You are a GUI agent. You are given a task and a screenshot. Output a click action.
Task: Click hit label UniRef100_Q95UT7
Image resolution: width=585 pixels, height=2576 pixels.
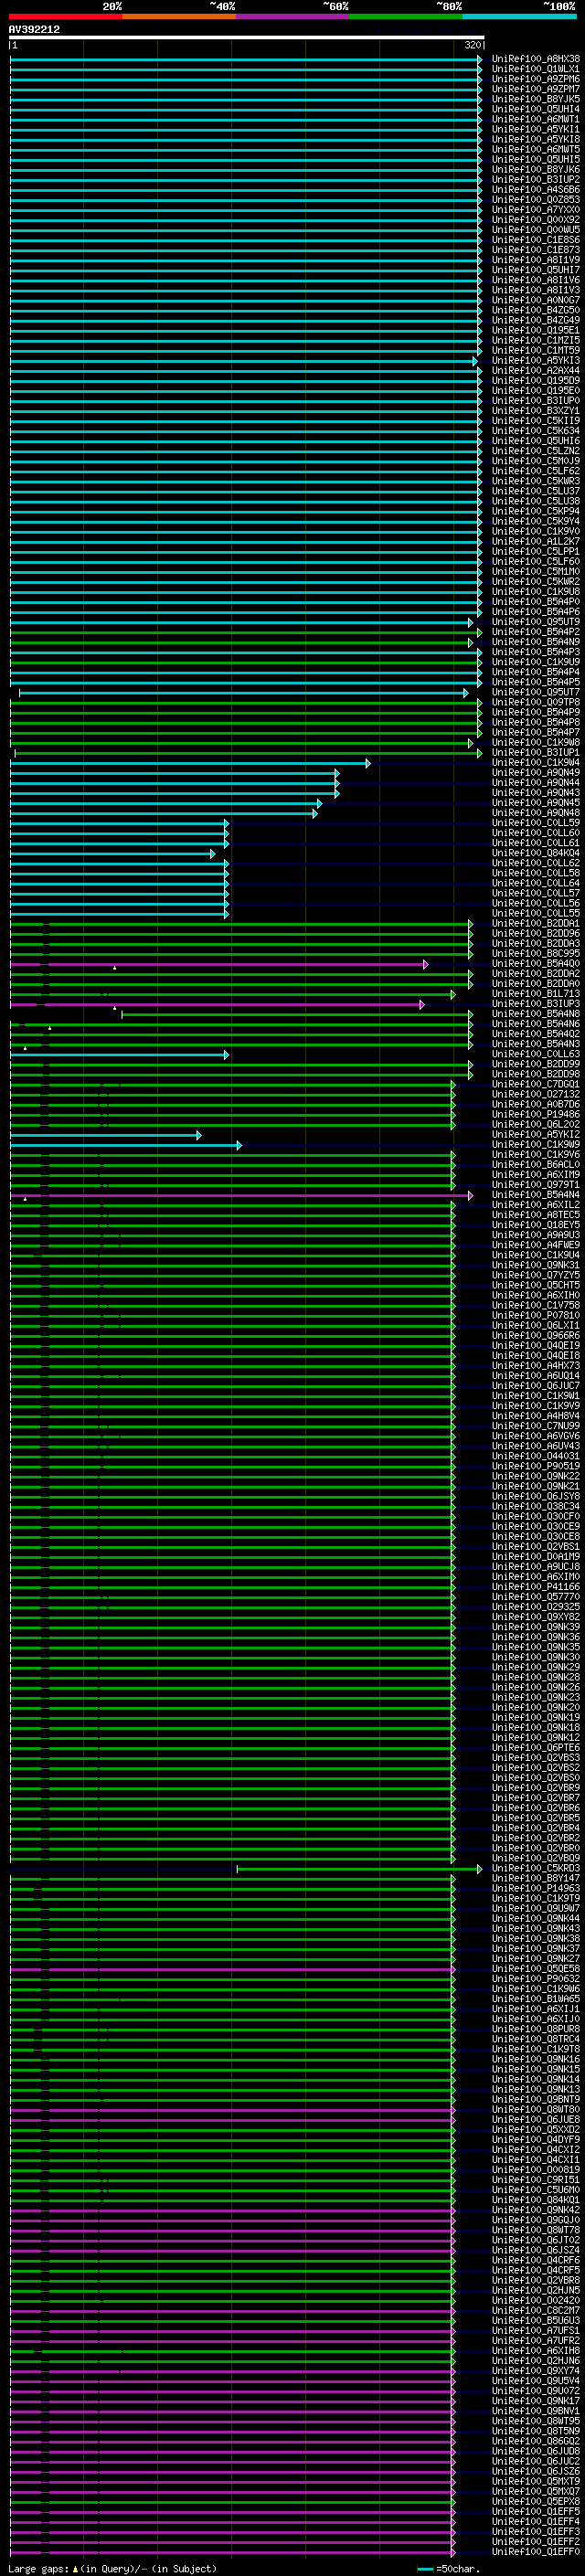[x=535, y=692]
